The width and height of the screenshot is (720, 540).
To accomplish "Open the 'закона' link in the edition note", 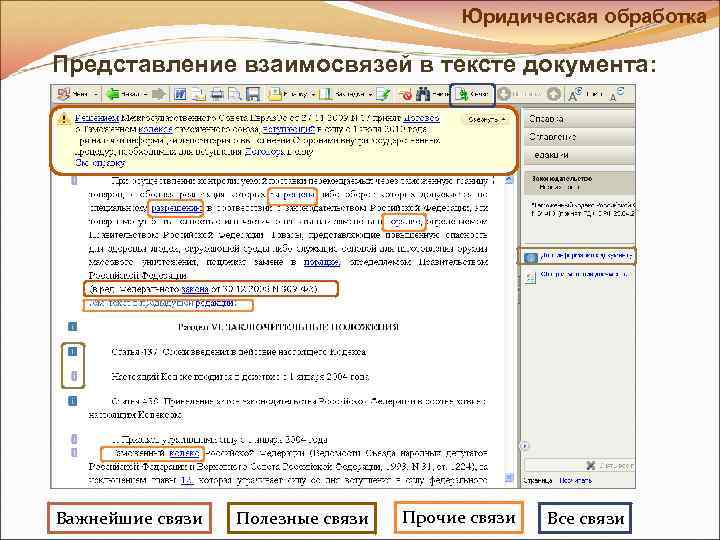I will pos(195,289).
